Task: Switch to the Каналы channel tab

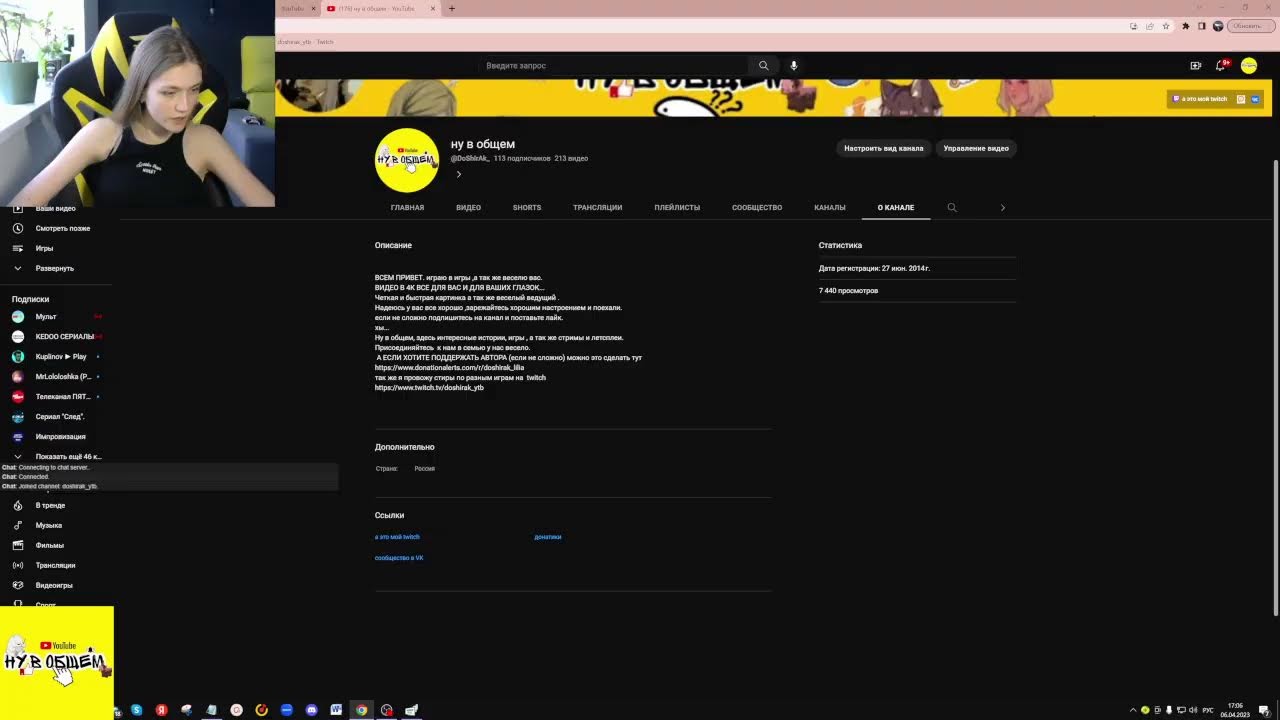Action: tap(830, 207)
